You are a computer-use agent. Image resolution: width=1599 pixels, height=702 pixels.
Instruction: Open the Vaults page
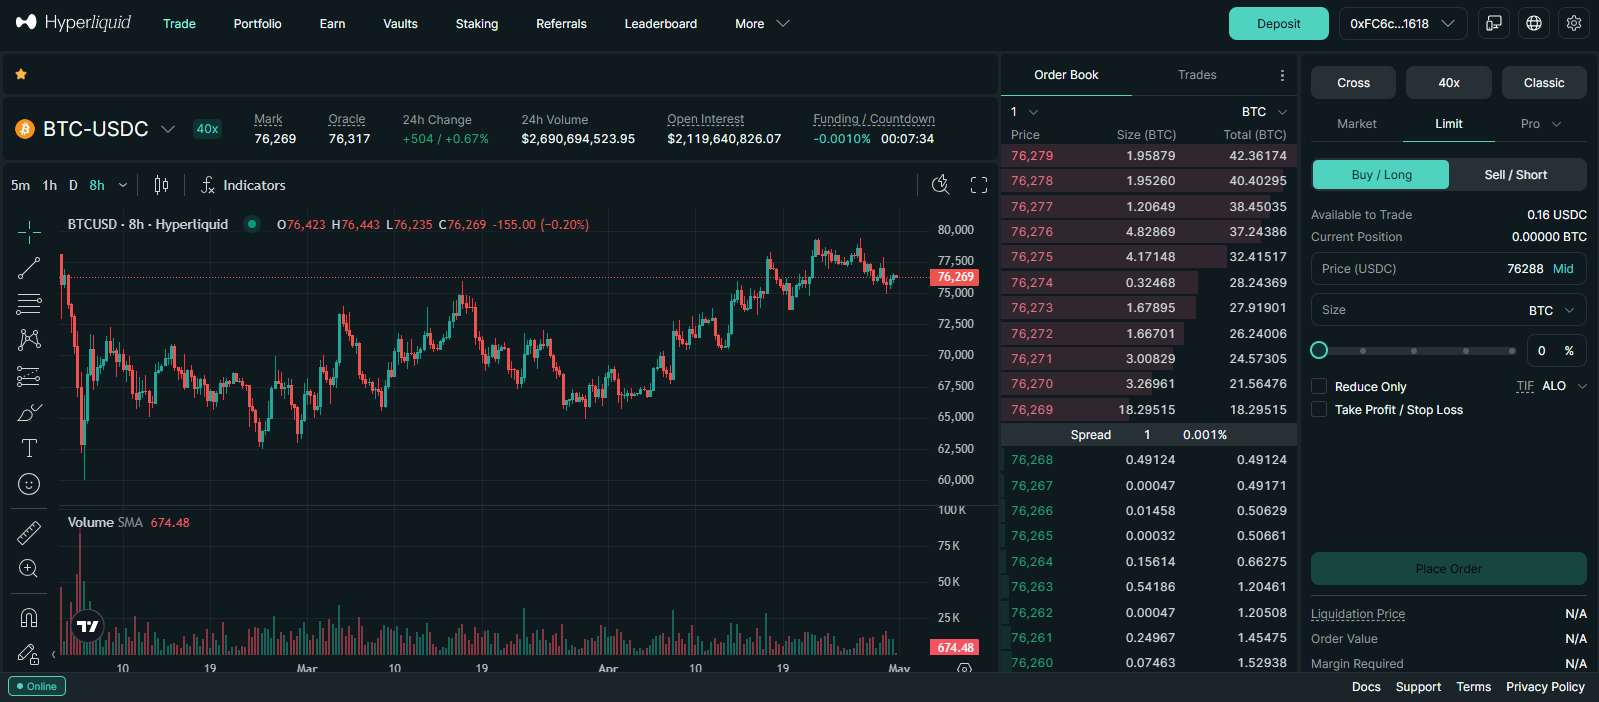[400, 23]
